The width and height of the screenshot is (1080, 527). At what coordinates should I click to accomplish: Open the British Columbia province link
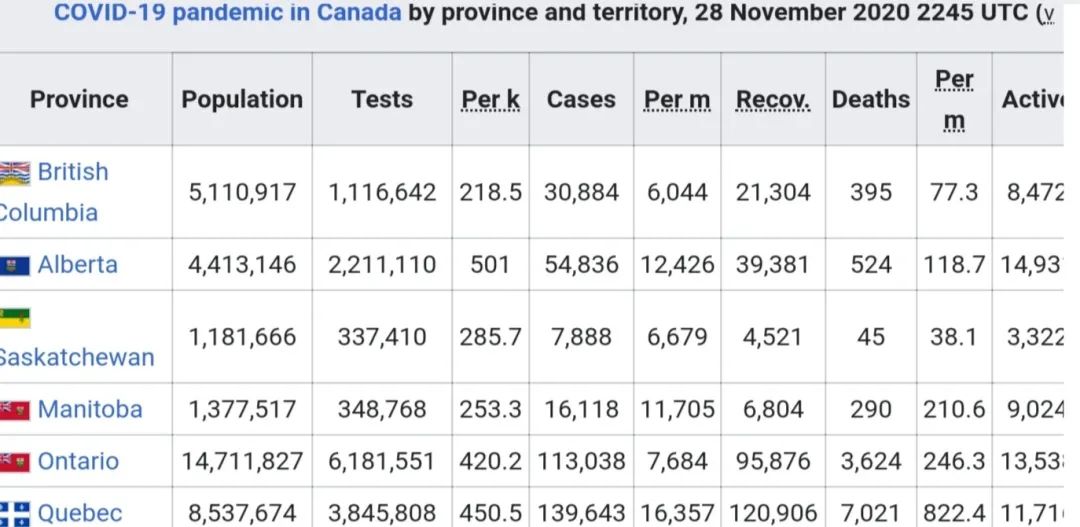54,192
